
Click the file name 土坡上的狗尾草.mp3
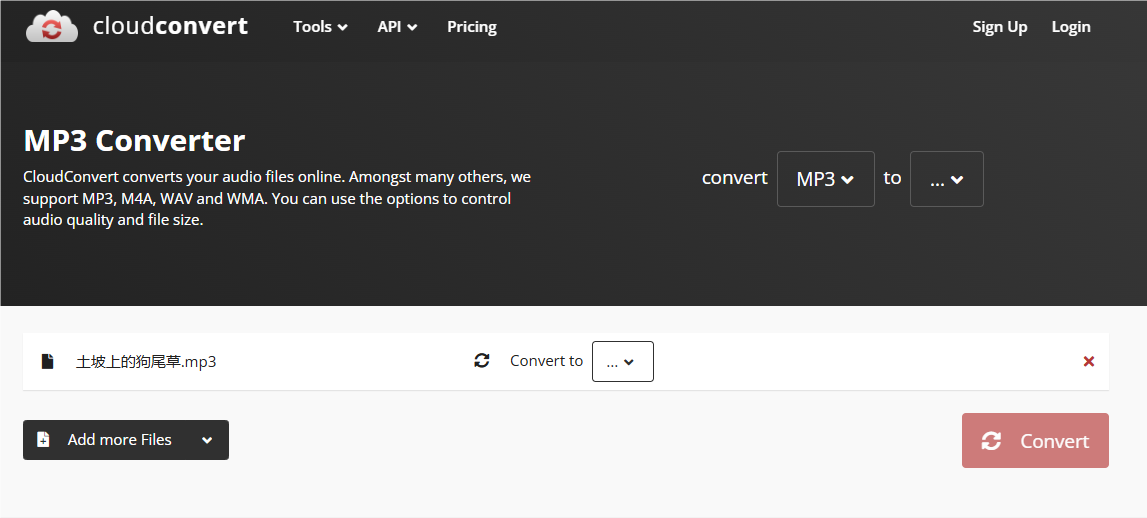point(146,361)
